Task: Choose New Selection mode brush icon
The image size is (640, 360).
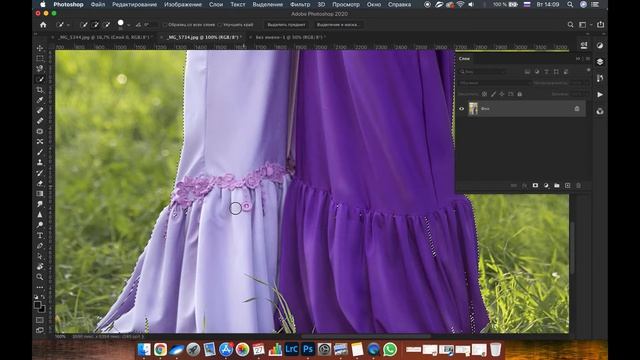Action: tap(84, 25)
